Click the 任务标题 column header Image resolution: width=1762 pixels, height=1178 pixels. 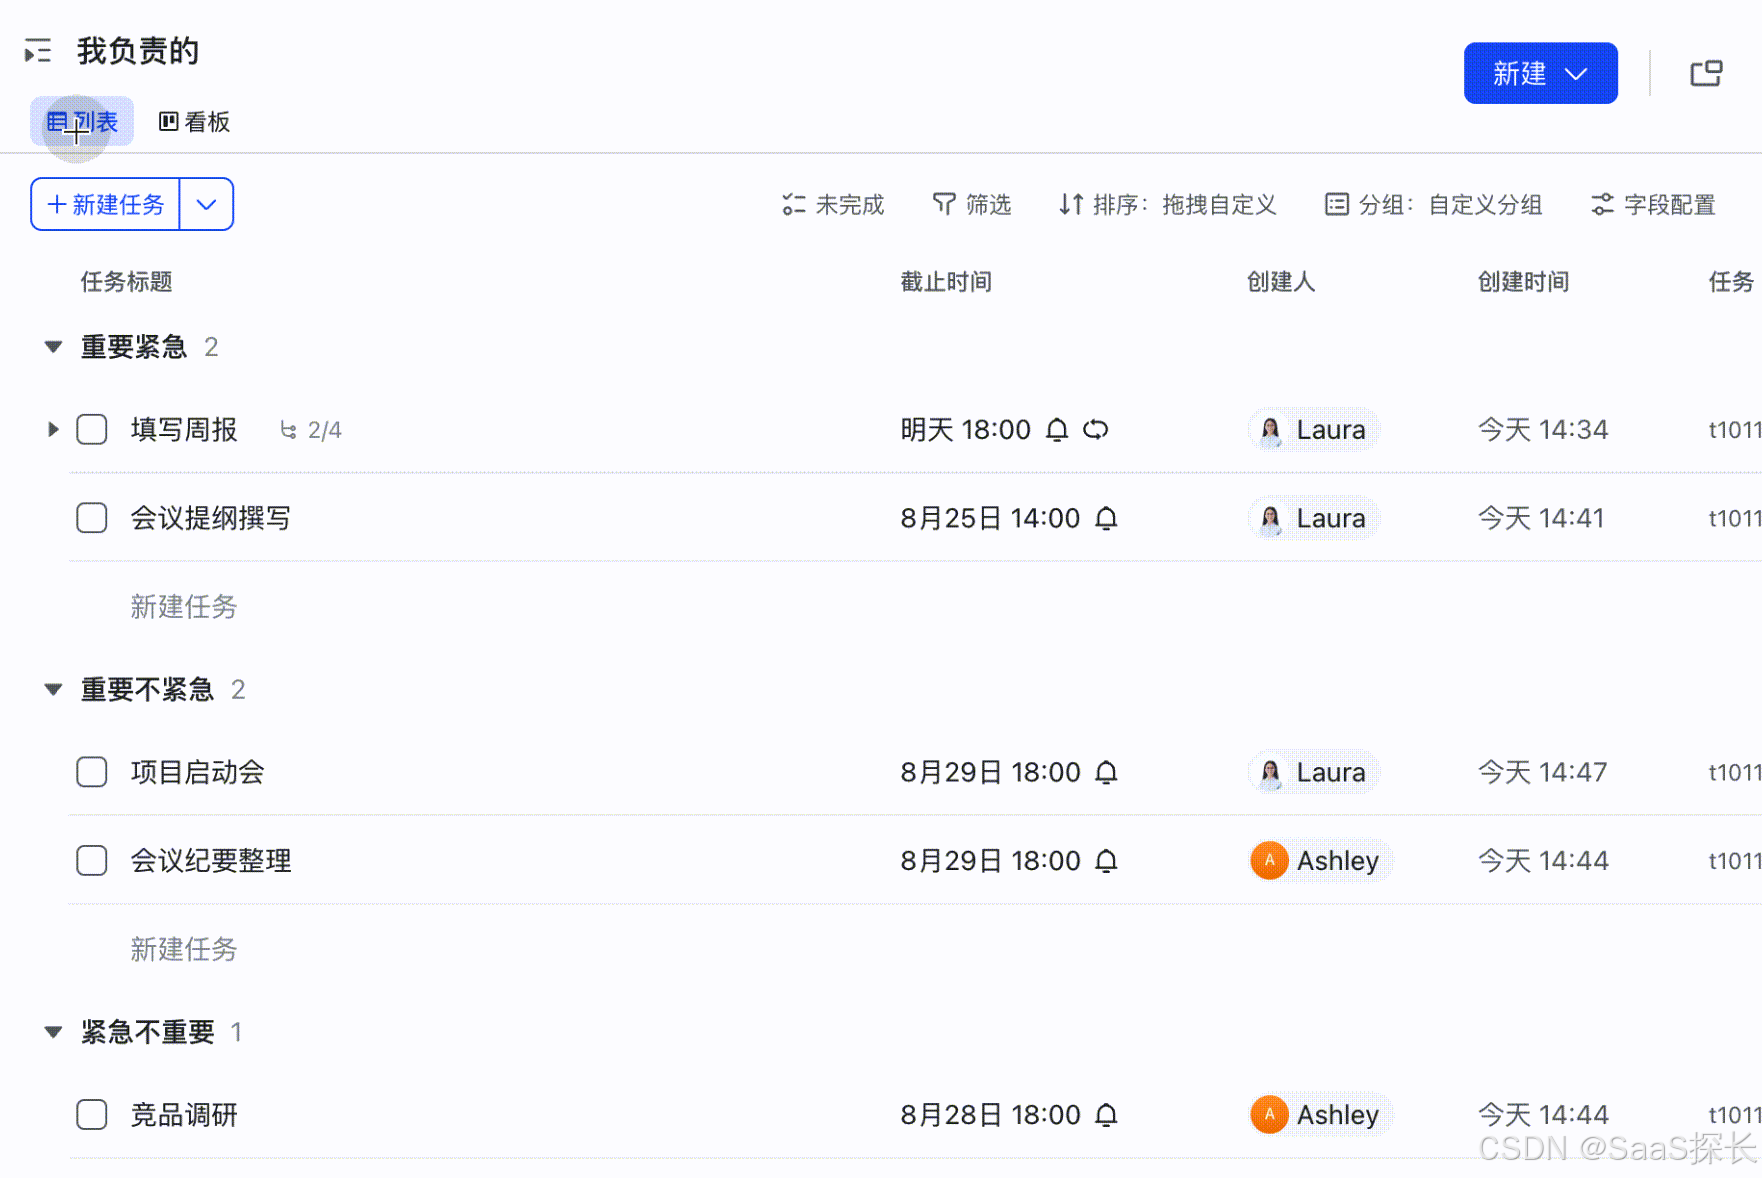pos(127,282)
